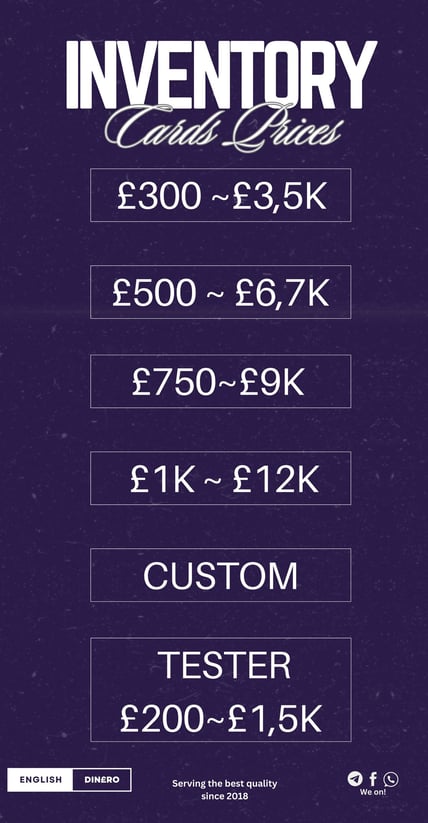Image resolution: width=428 pixels, height=823 pixels.
Task: Click the TESTER label text
Action: [x=224, y=666]
